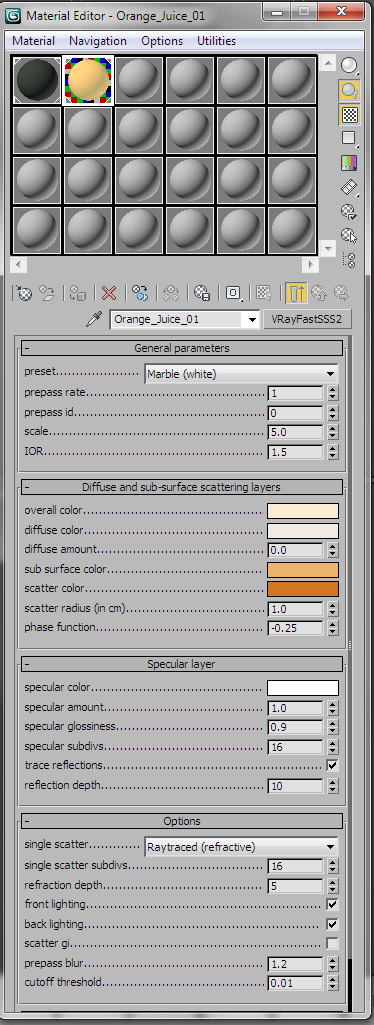Viewport: 374px width, 1025px height.
Task: Click the cutoff threshold value field
Action: (x=296, y=983)
